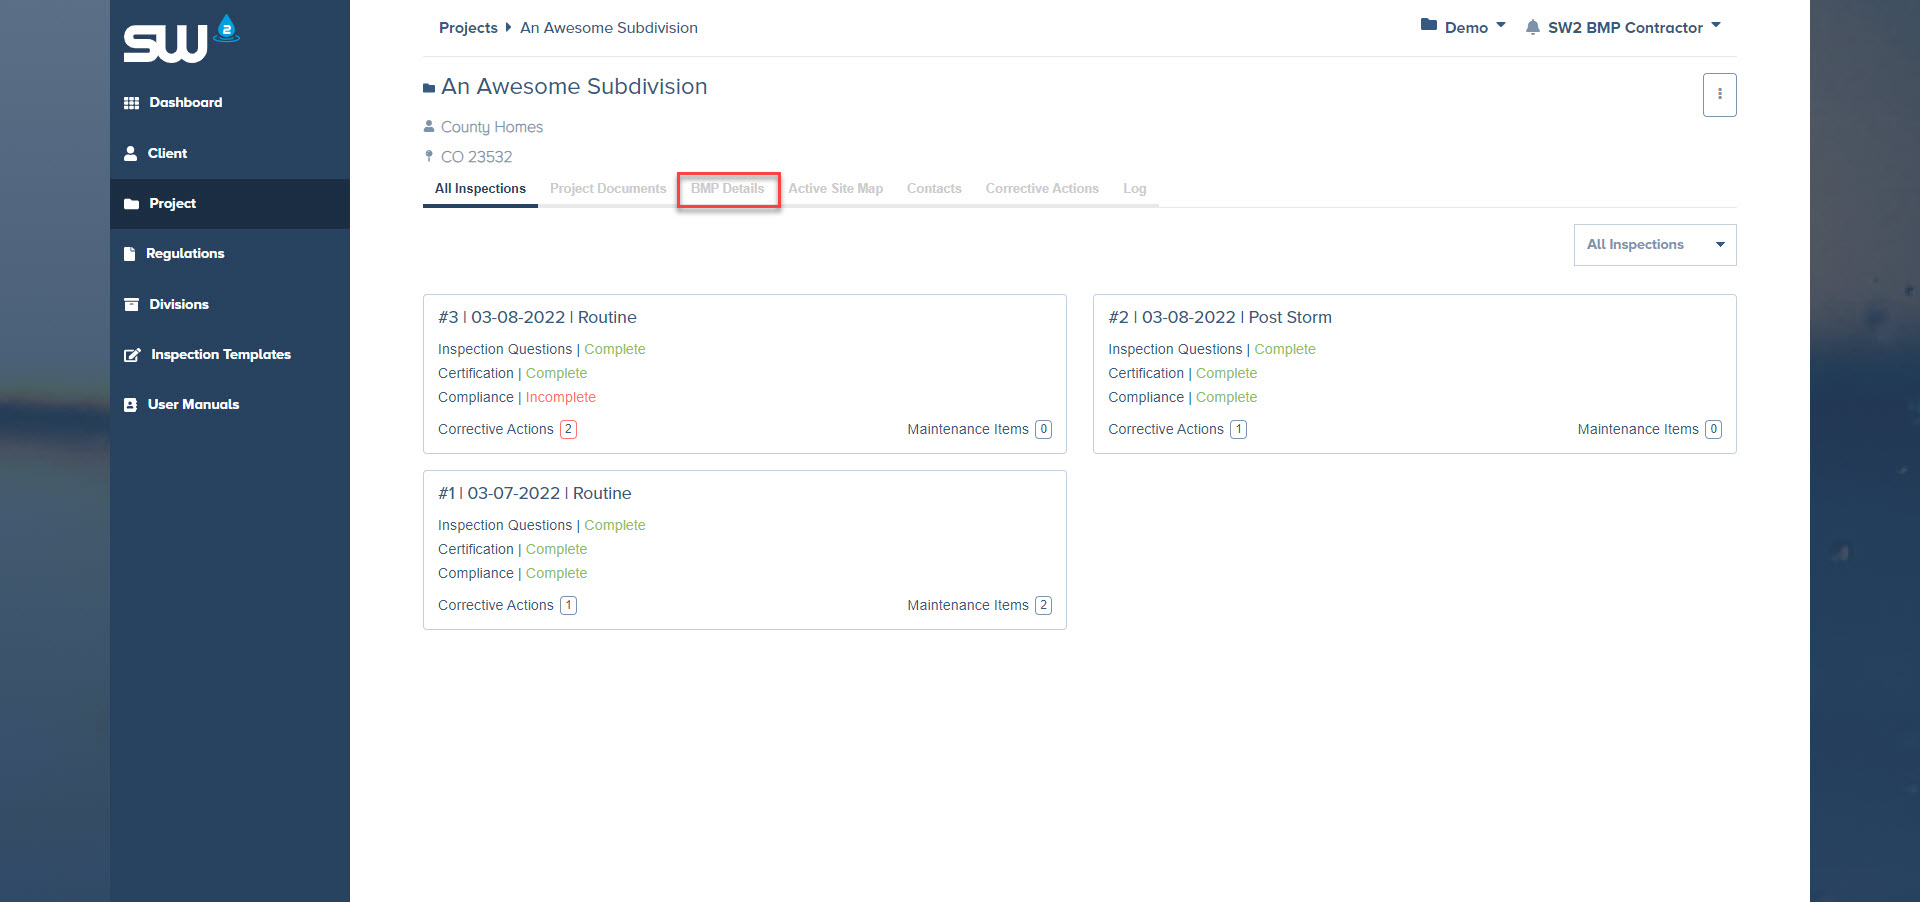1920x902 pixels.
Task: Expand the Demo folder dropdown
Action: [1464, 27]
